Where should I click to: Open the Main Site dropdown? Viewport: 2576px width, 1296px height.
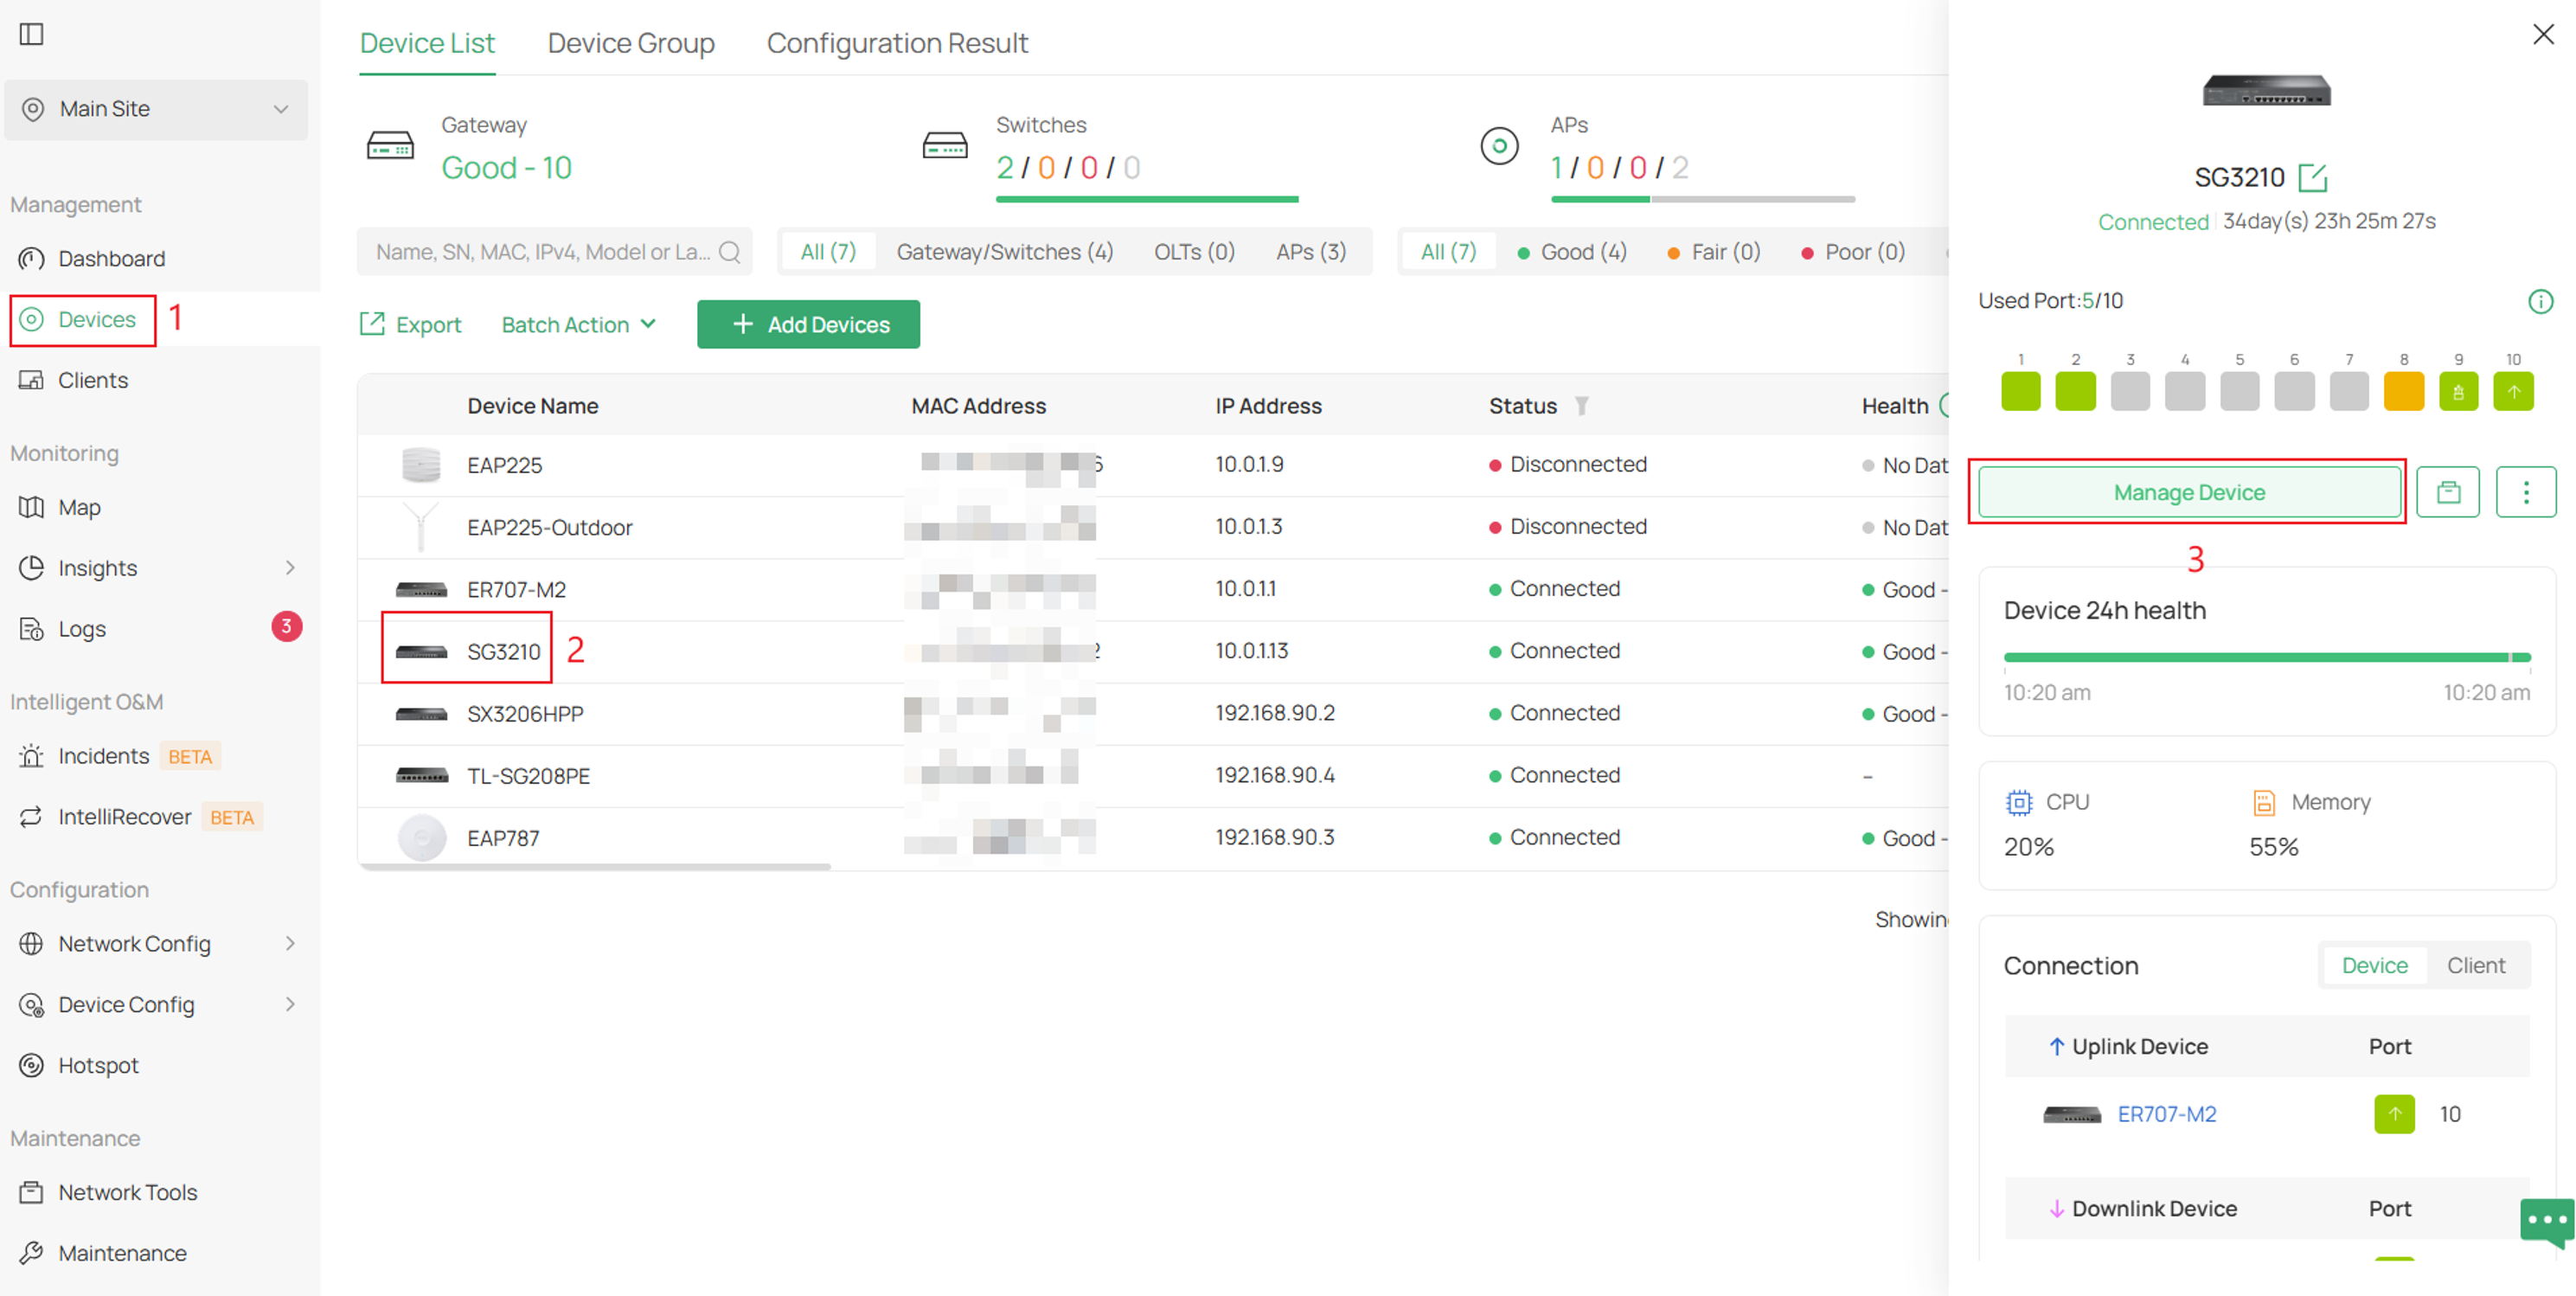(156, 109)
